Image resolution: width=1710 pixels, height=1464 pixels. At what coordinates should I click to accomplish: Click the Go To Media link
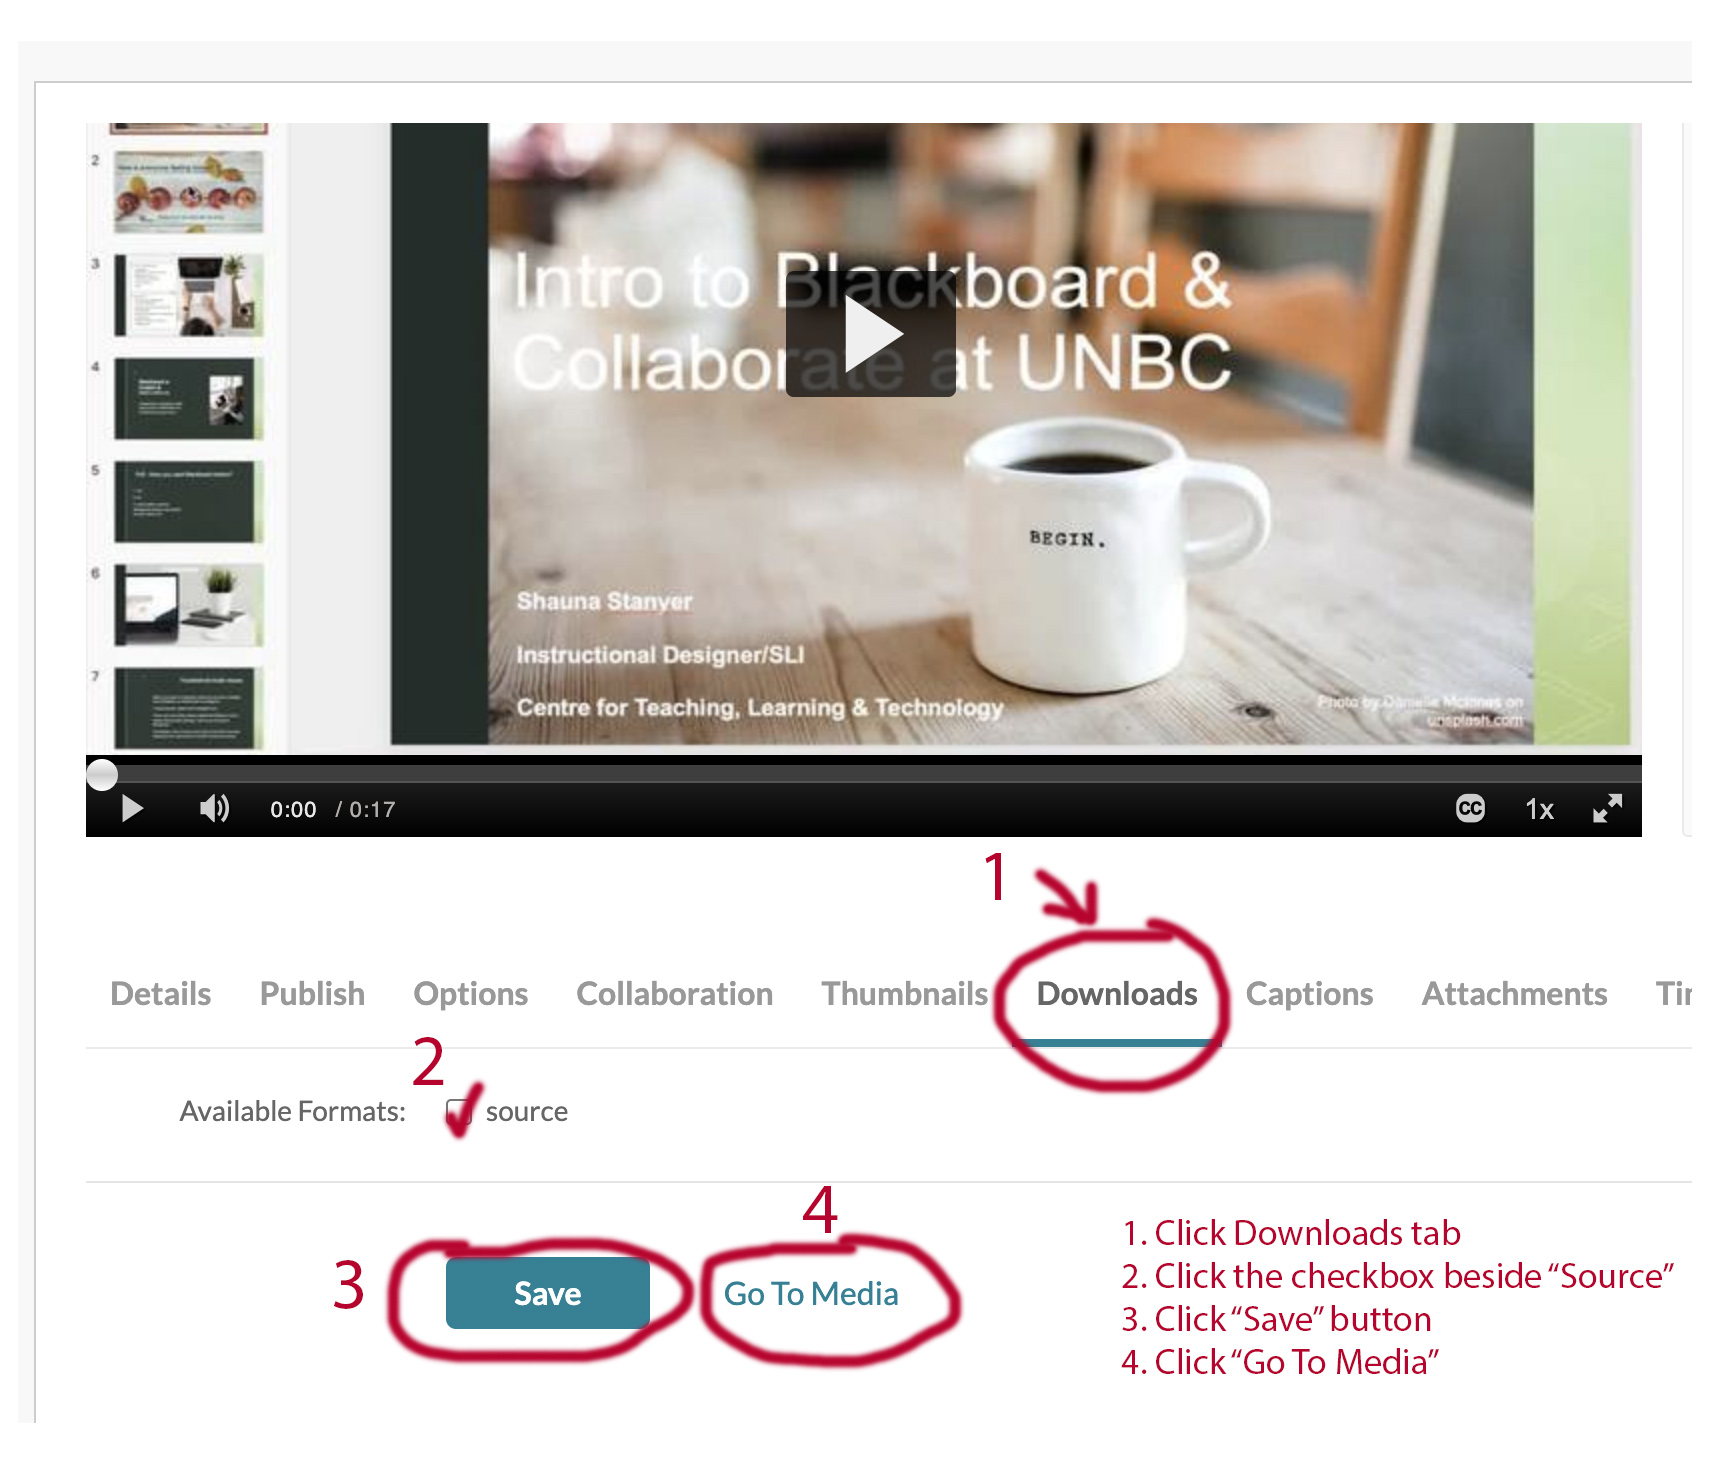point(811,1292)
